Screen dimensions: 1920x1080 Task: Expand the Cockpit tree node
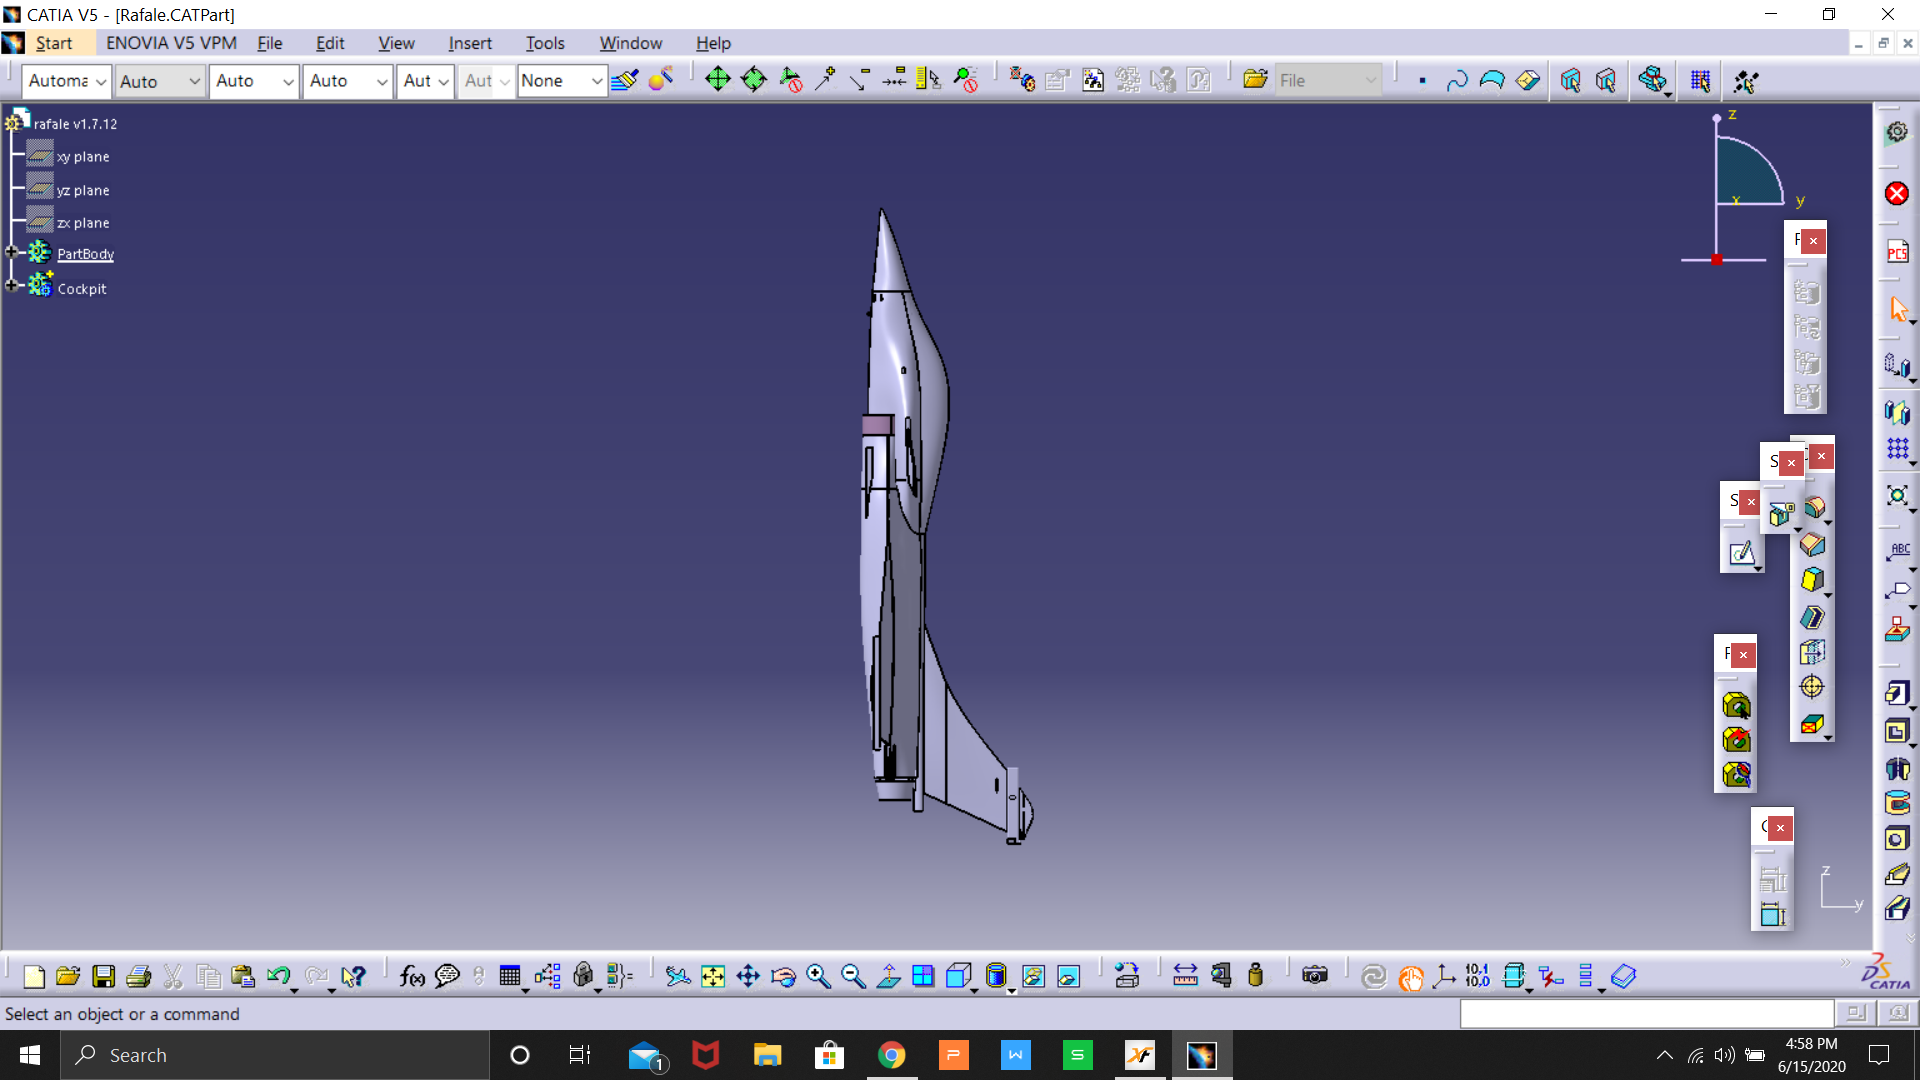tap(12, 286)
